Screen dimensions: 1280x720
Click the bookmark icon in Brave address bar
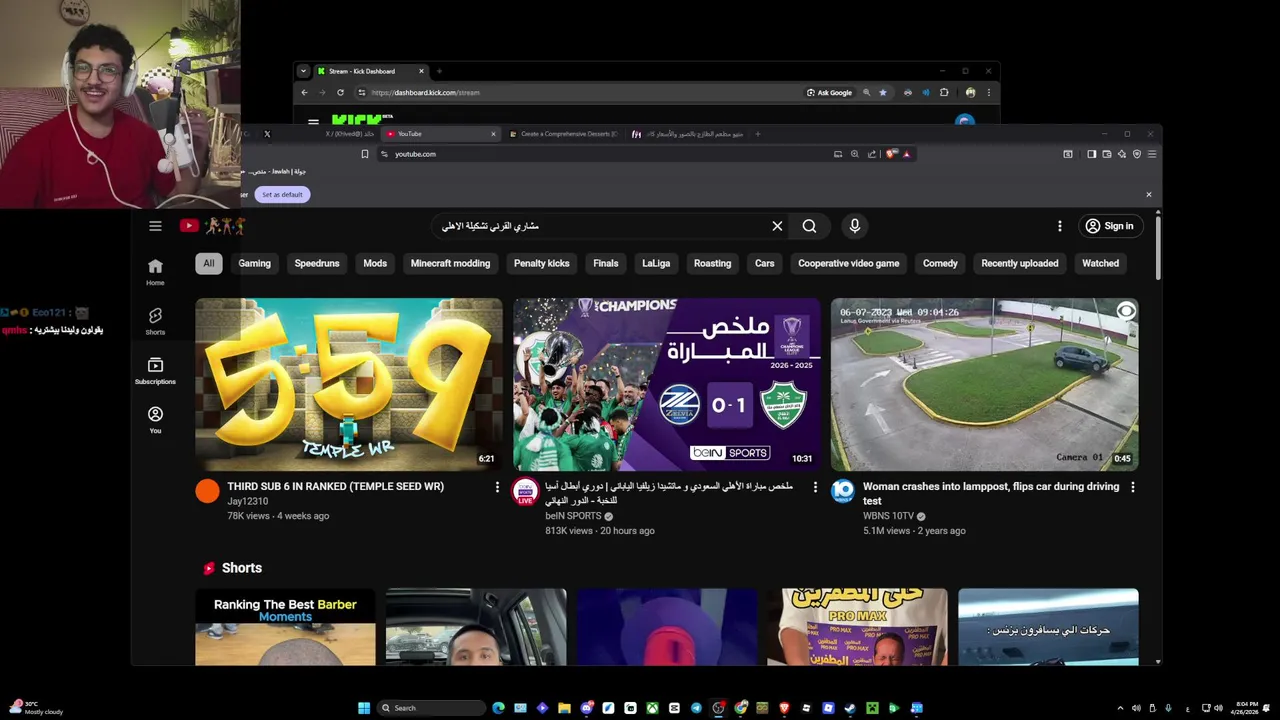coord(365,154)
